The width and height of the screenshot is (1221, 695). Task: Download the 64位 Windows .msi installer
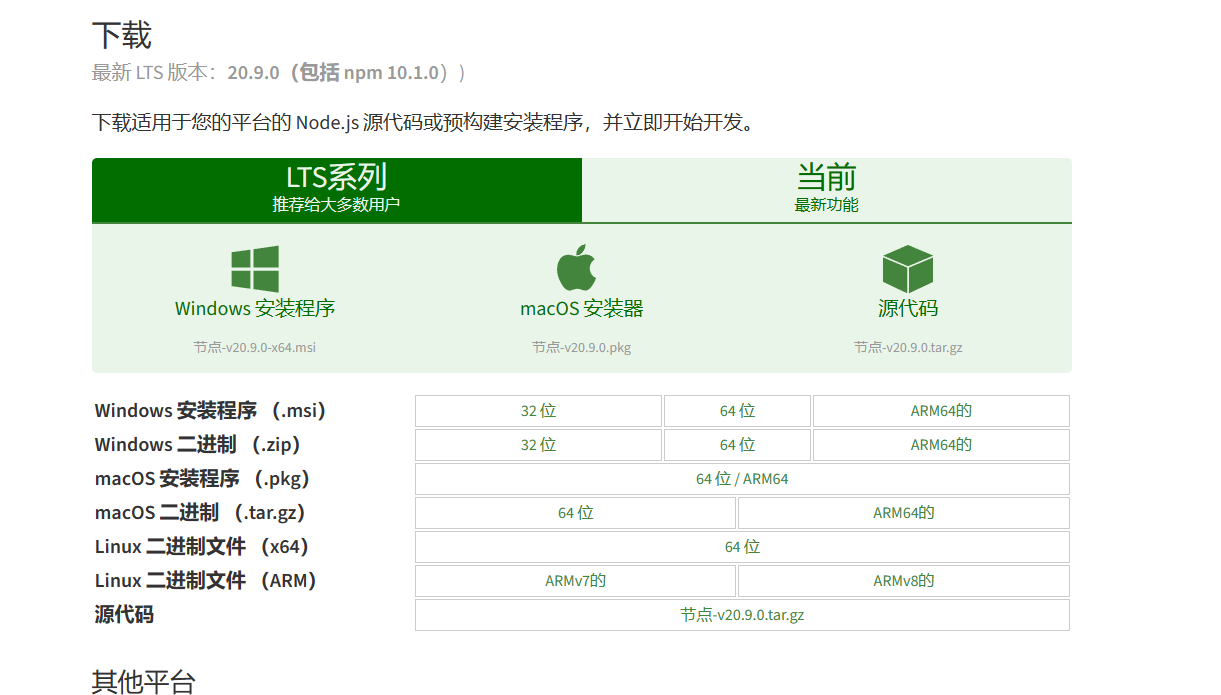[737, 411]
